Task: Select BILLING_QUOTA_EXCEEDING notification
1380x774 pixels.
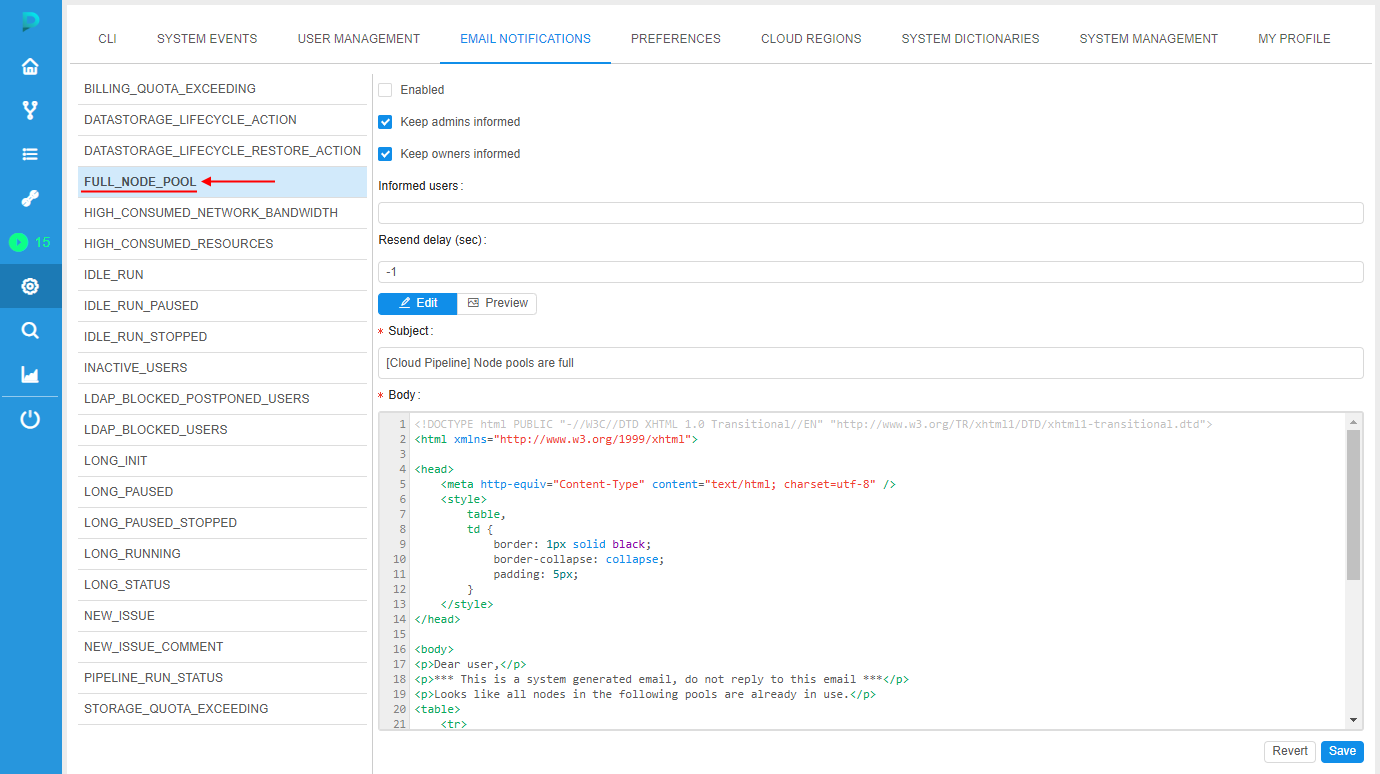Action: (222, 89)
